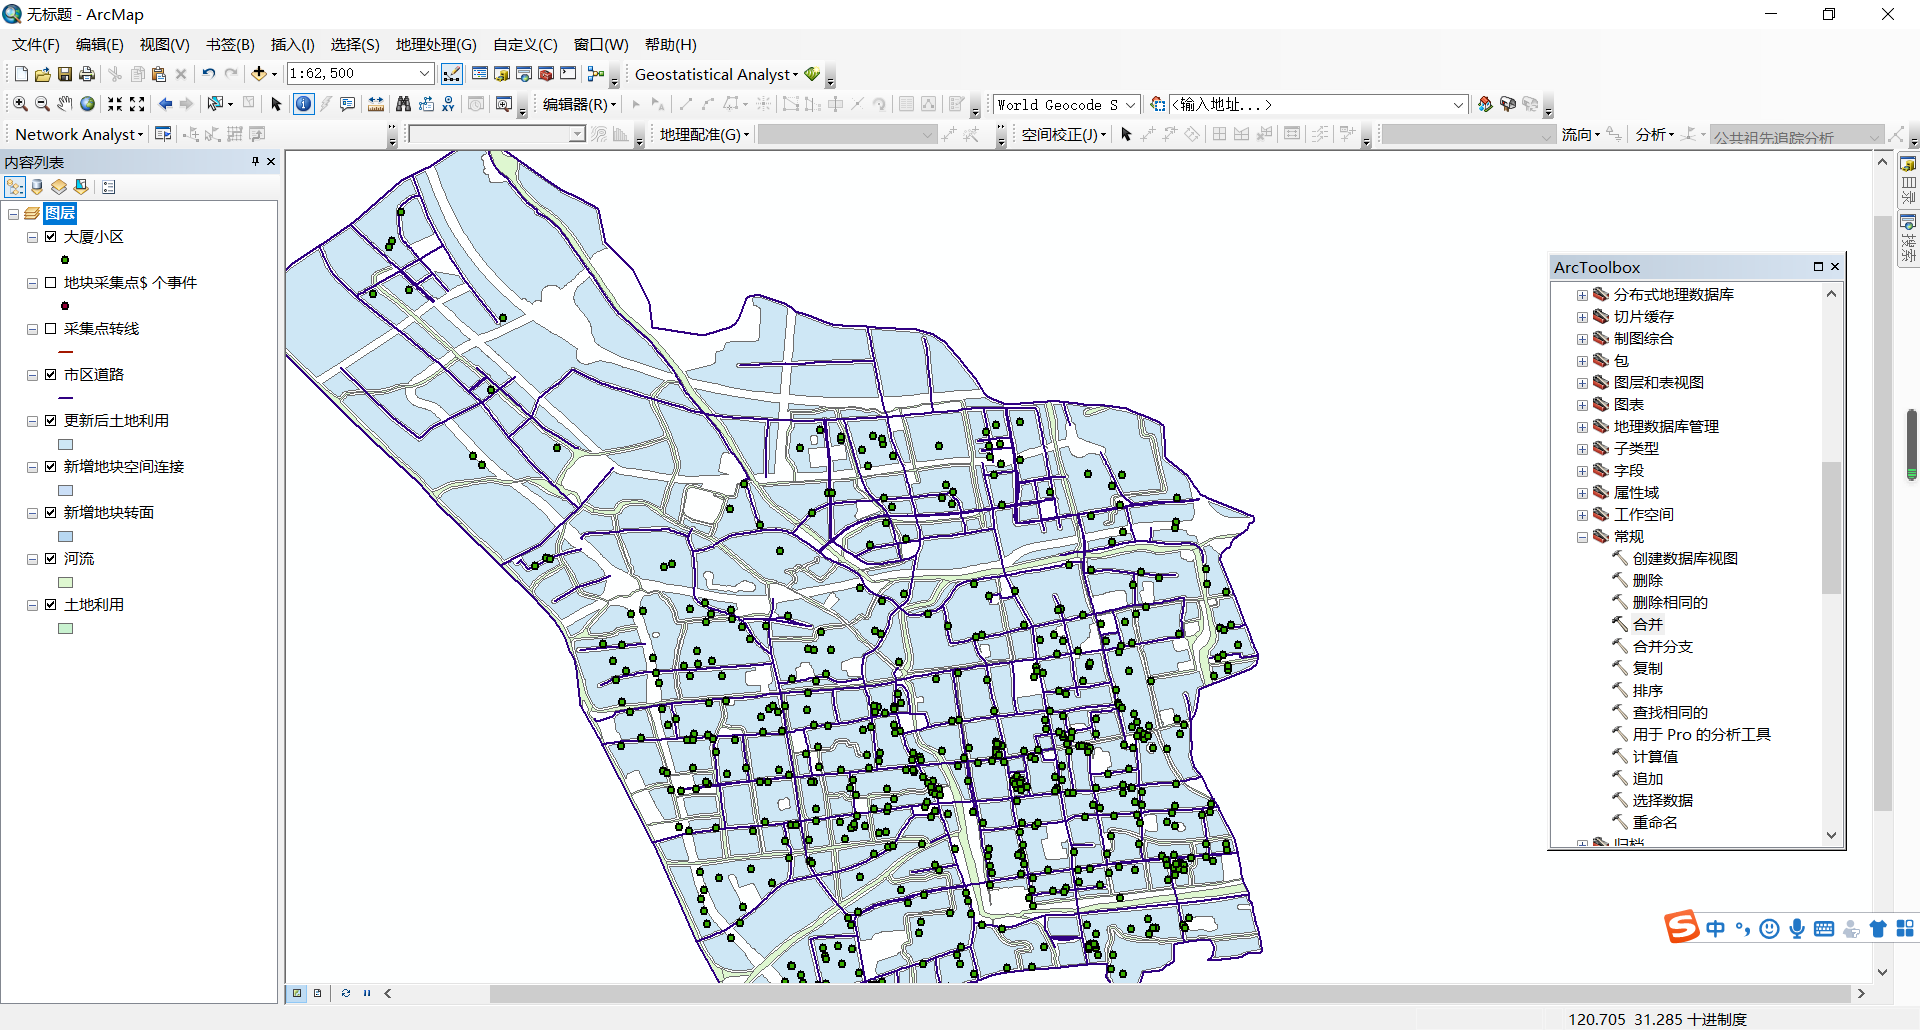Expand the 分布式地理数据库 toolbox node
This screenshot has width=1920, height=1030.
click(x=1582, y=295)
